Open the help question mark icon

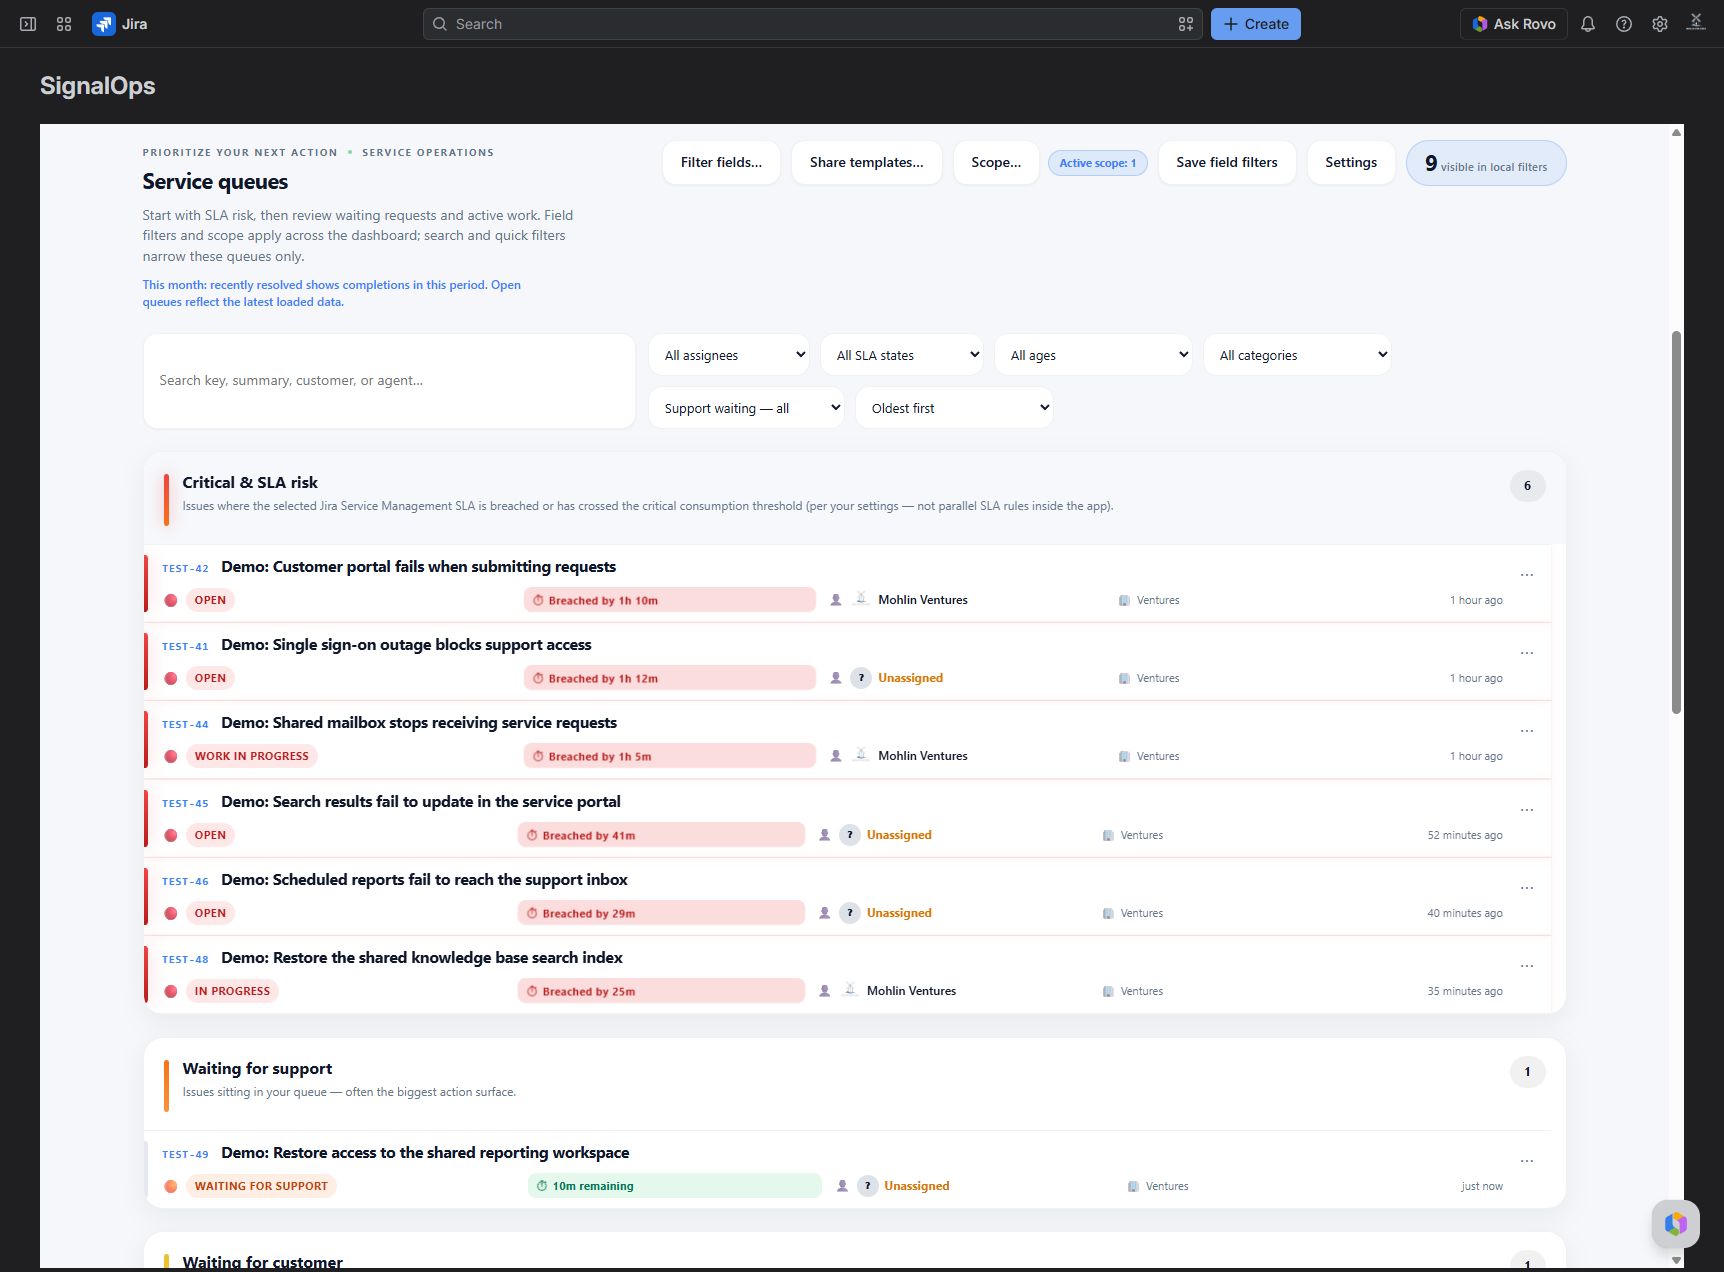pos(1624,24)
